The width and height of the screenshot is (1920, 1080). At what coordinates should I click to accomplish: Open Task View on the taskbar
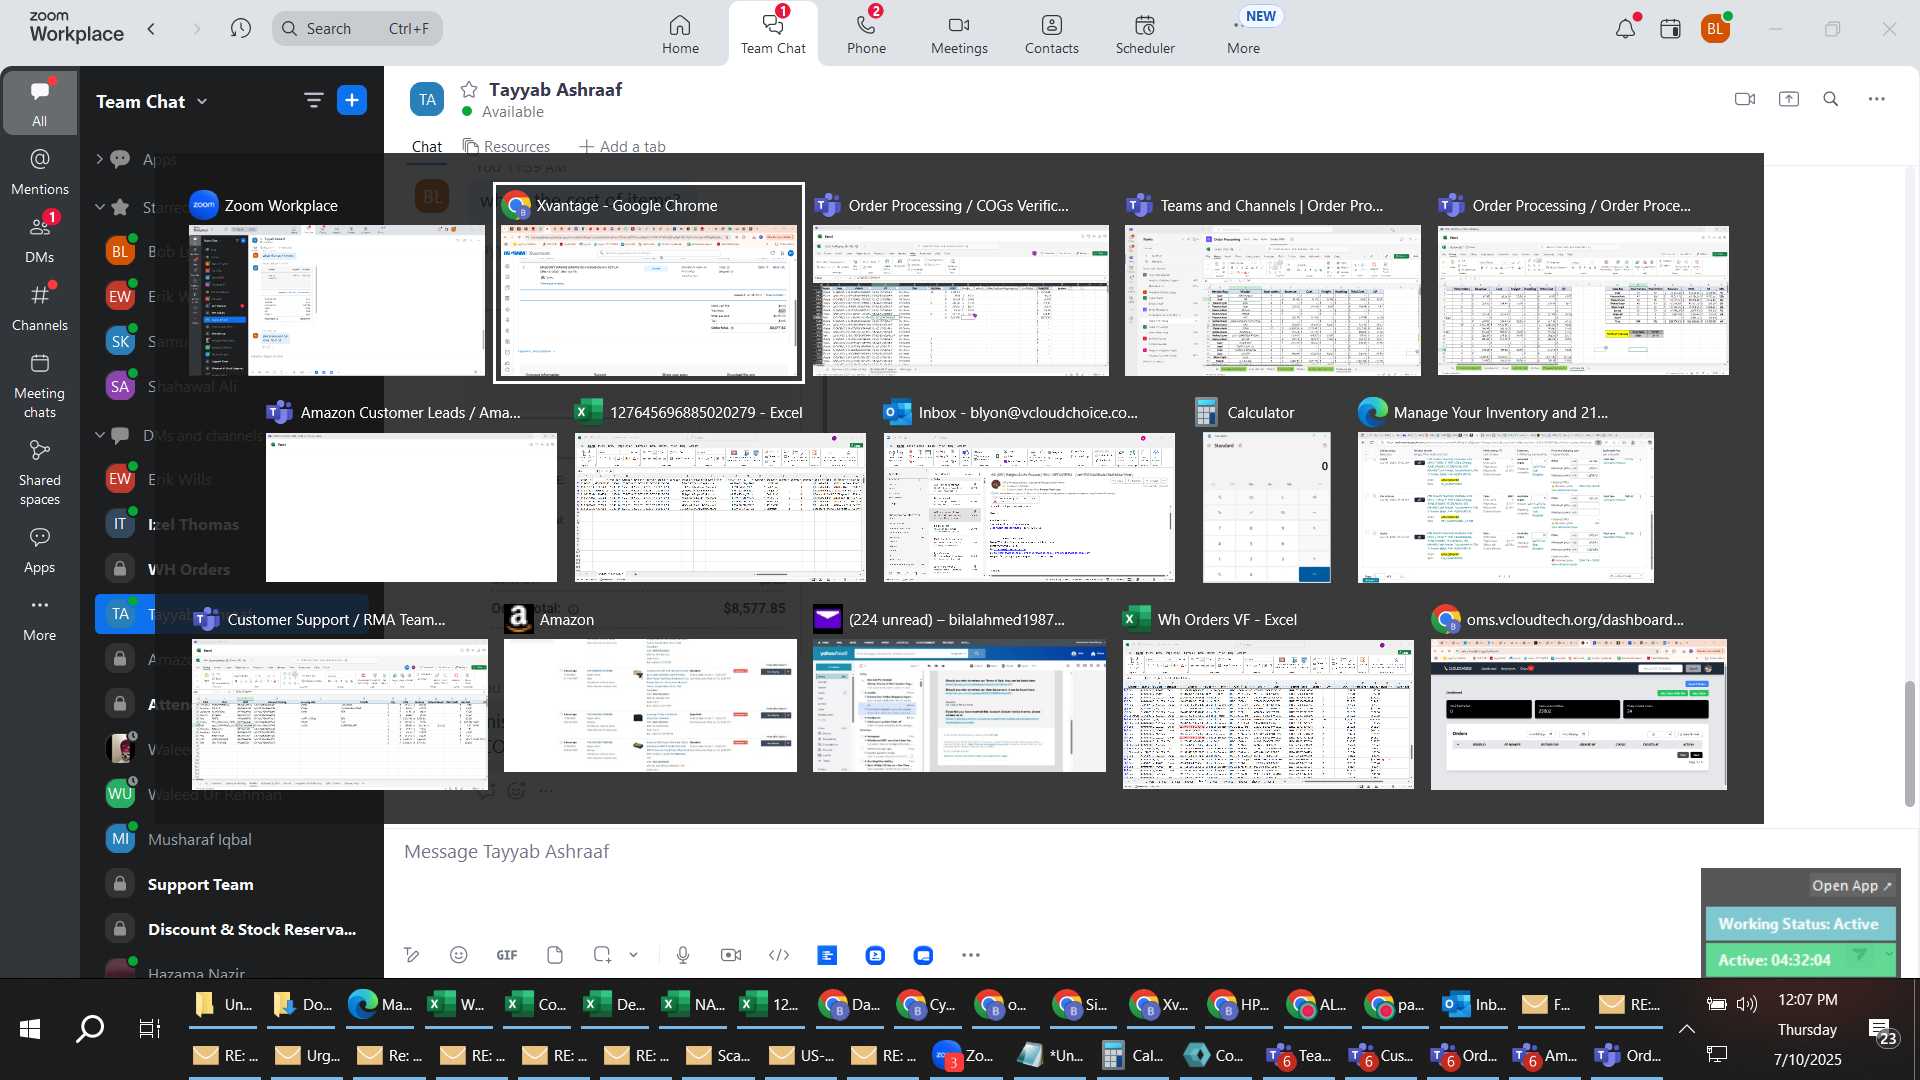[149, 1028]
